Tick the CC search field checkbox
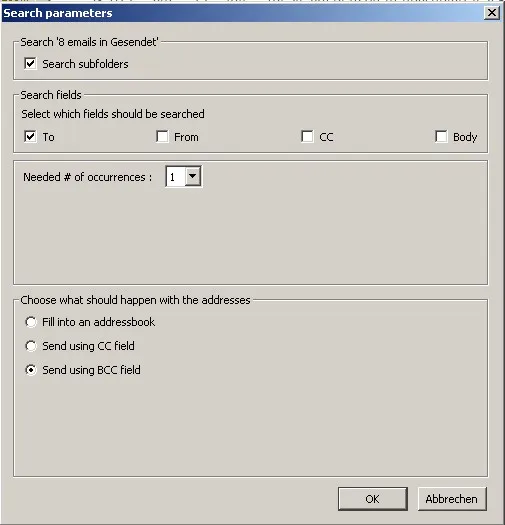The height and width of the screenshot is (525, 505). pos(307,137)
